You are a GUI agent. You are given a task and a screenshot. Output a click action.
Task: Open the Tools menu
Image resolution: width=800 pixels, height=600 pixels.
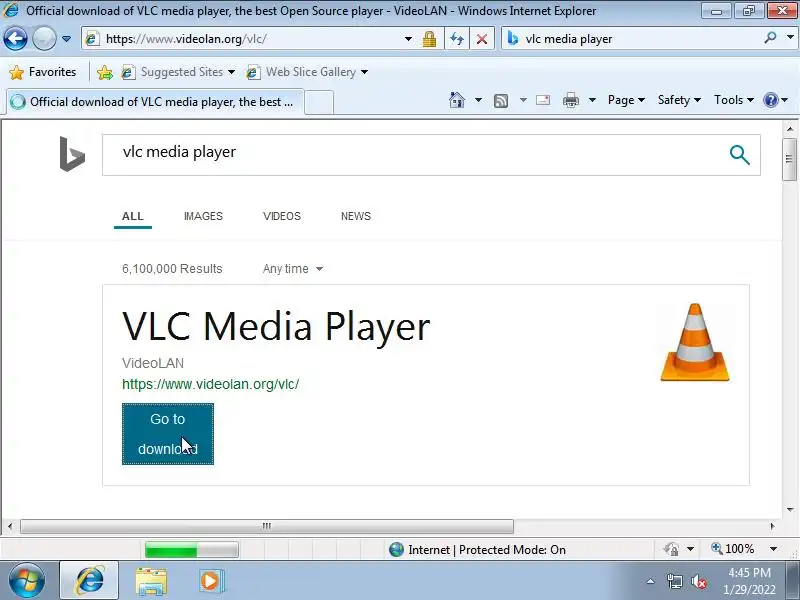coord(734,100)
